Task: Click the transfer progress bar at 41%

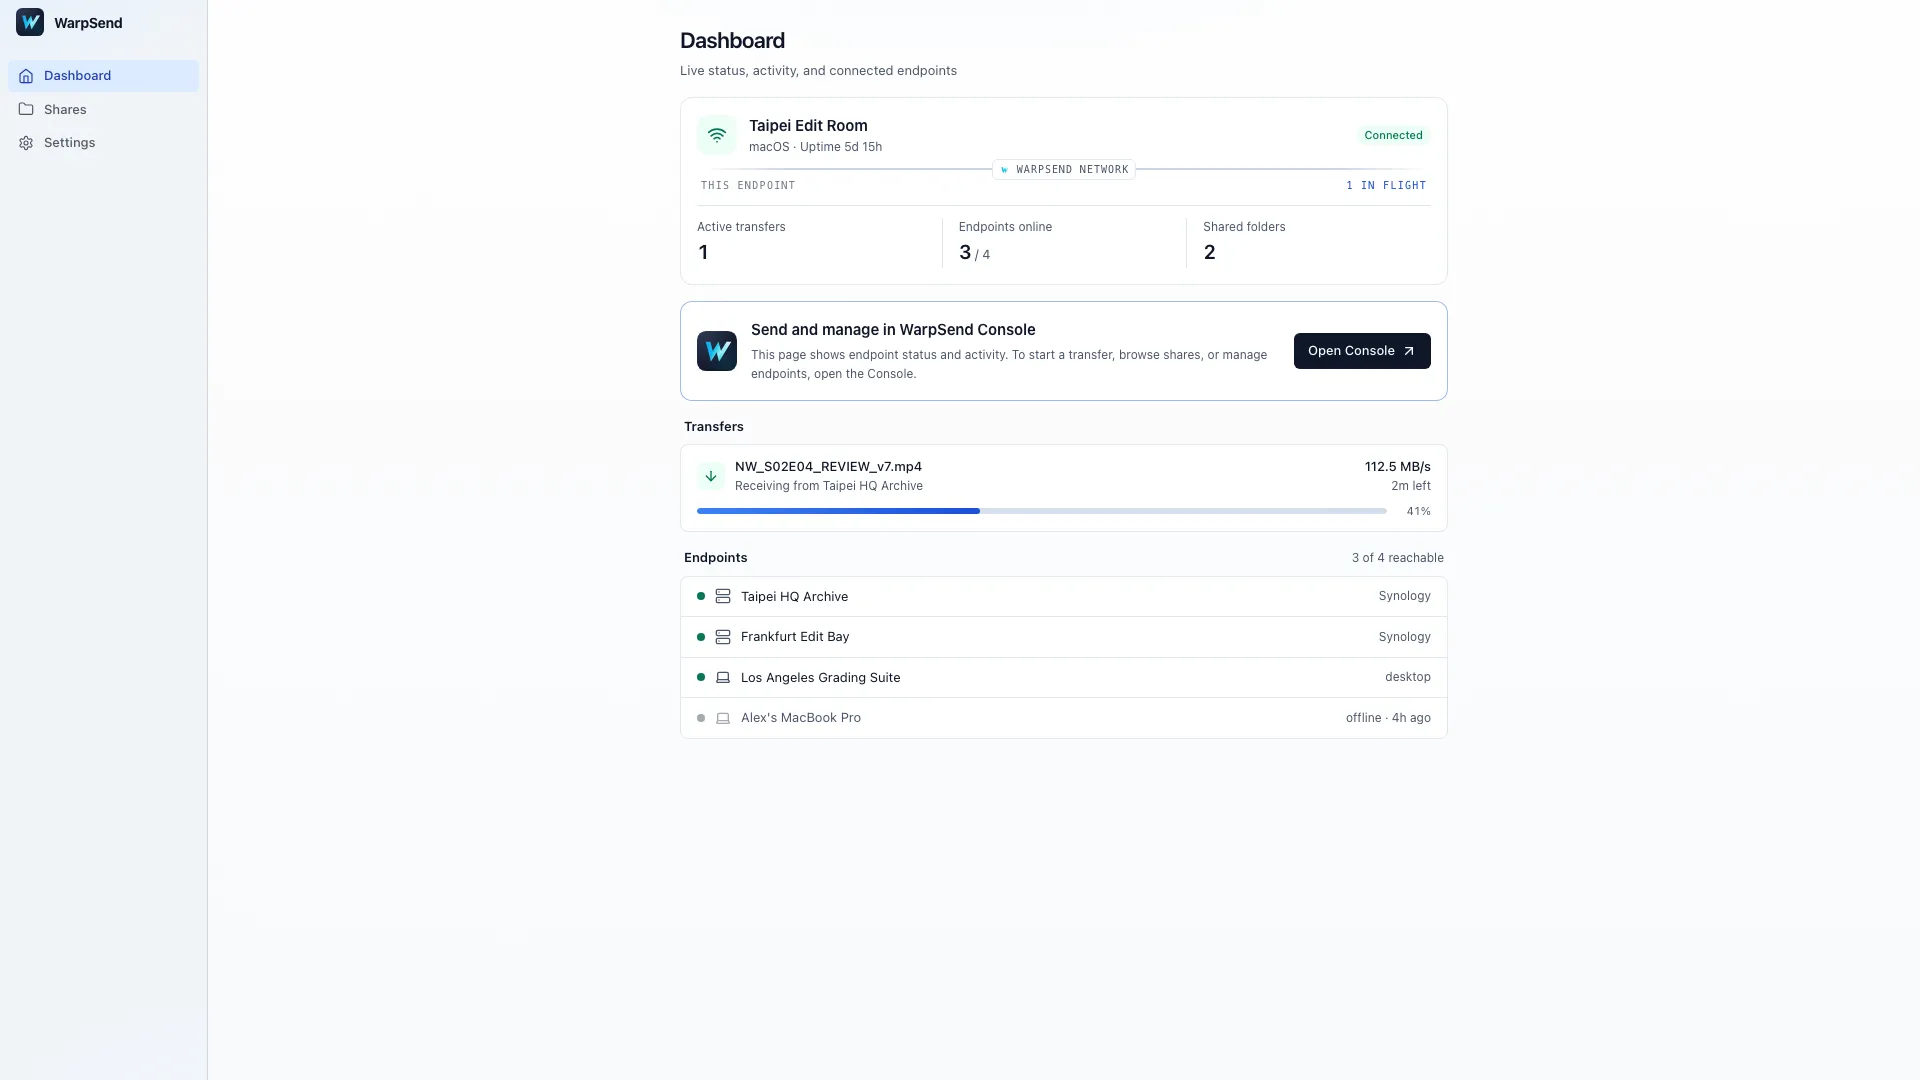Action: coord(1041,511)
